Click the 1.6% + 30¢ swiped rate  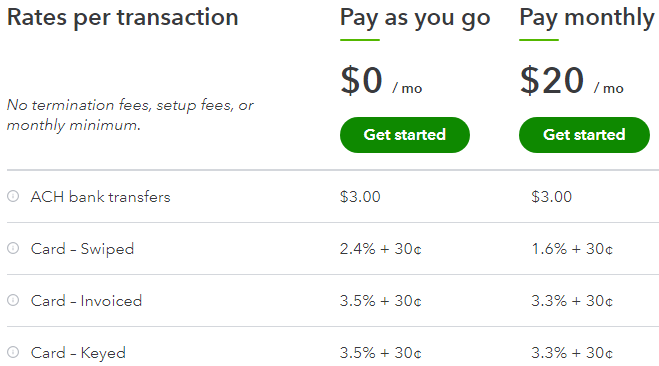point(572,249)
